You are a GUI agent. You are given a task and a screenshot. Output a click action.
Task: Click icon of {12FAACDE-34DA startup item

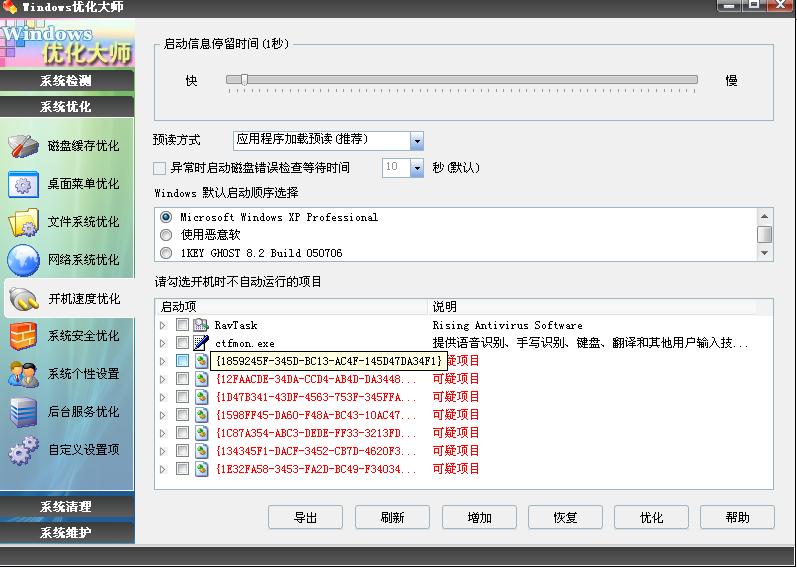click(202, 379)
